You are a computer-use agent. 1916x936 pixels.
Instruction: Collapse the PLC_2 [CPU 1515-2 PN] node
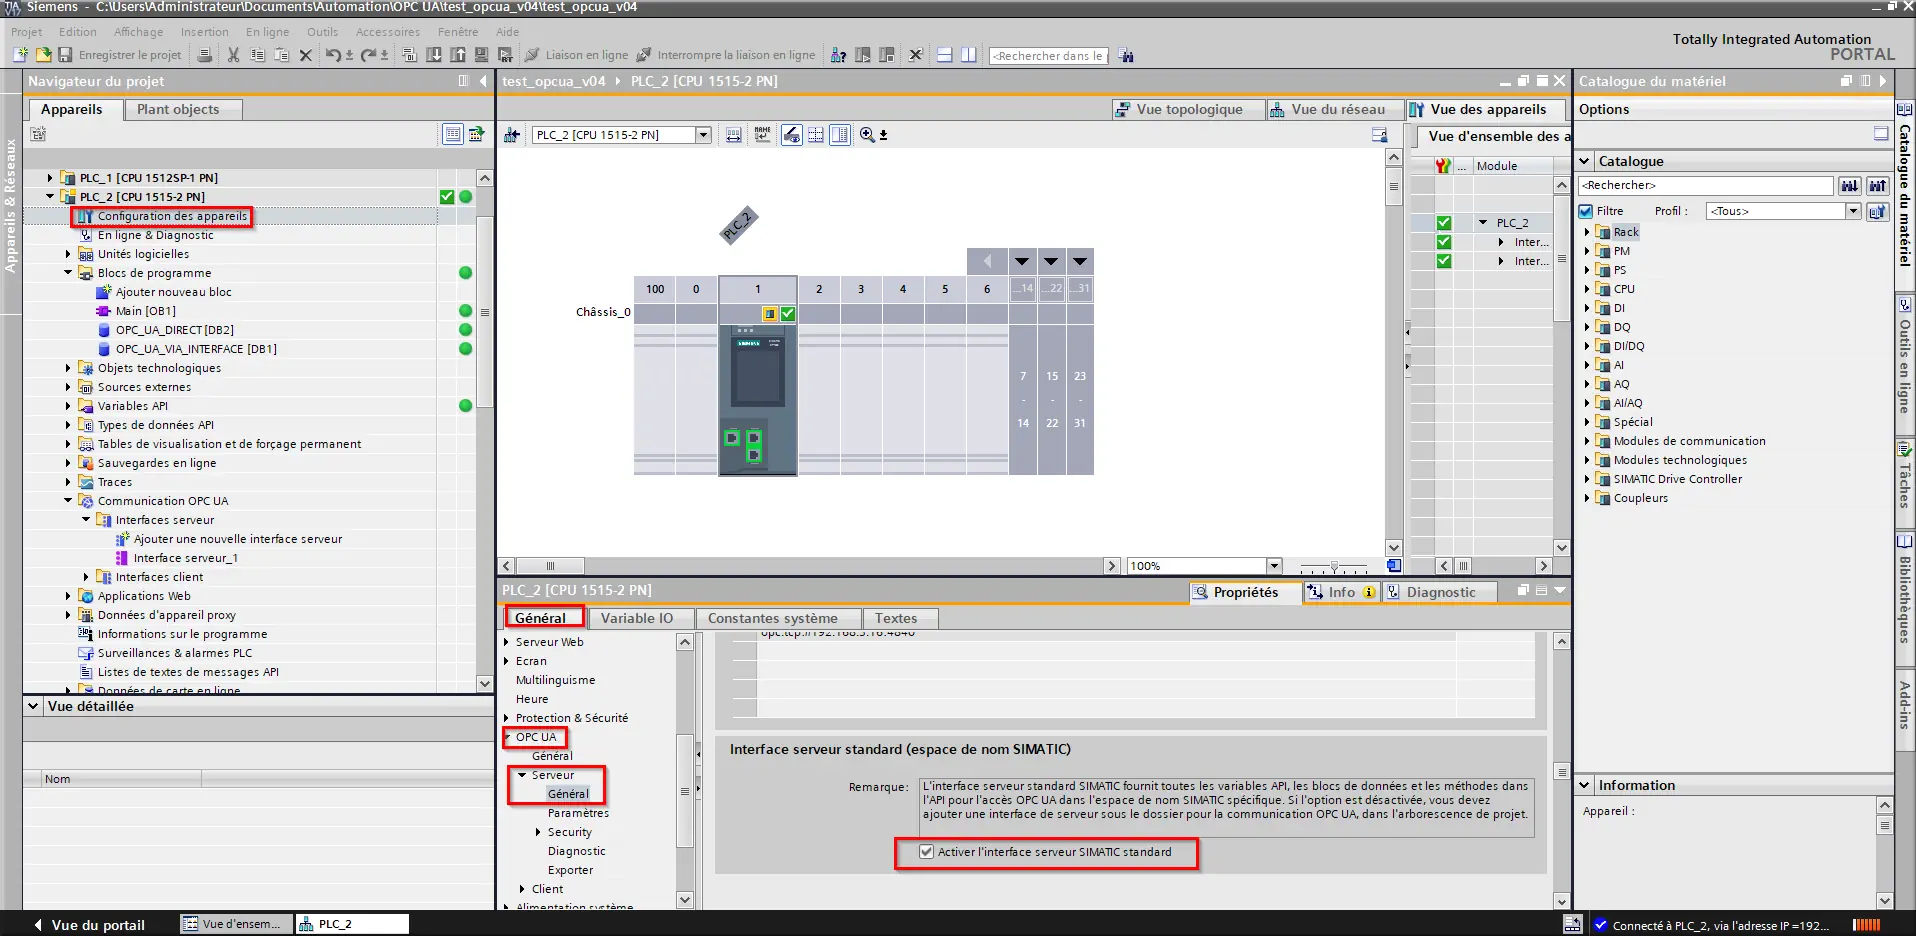click(x=50, y=197)
